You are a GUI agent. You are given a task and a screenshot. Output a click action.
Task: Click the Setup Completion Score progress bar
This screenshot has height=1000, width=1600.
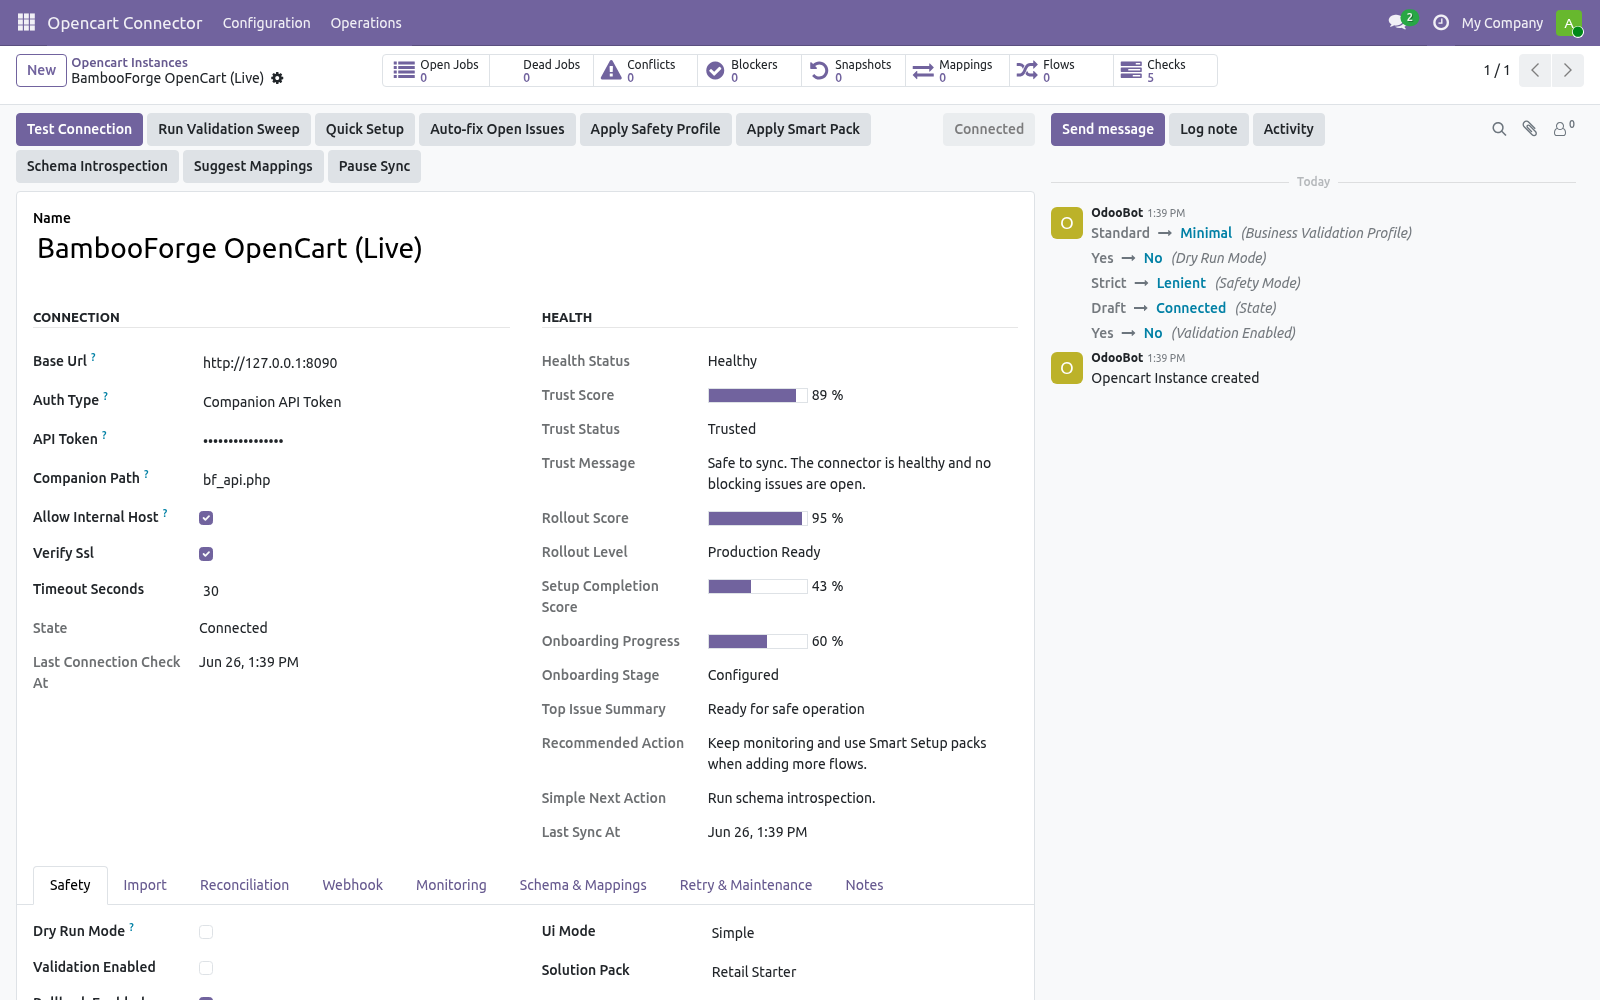pyautogui.click(x=757, y=586)
